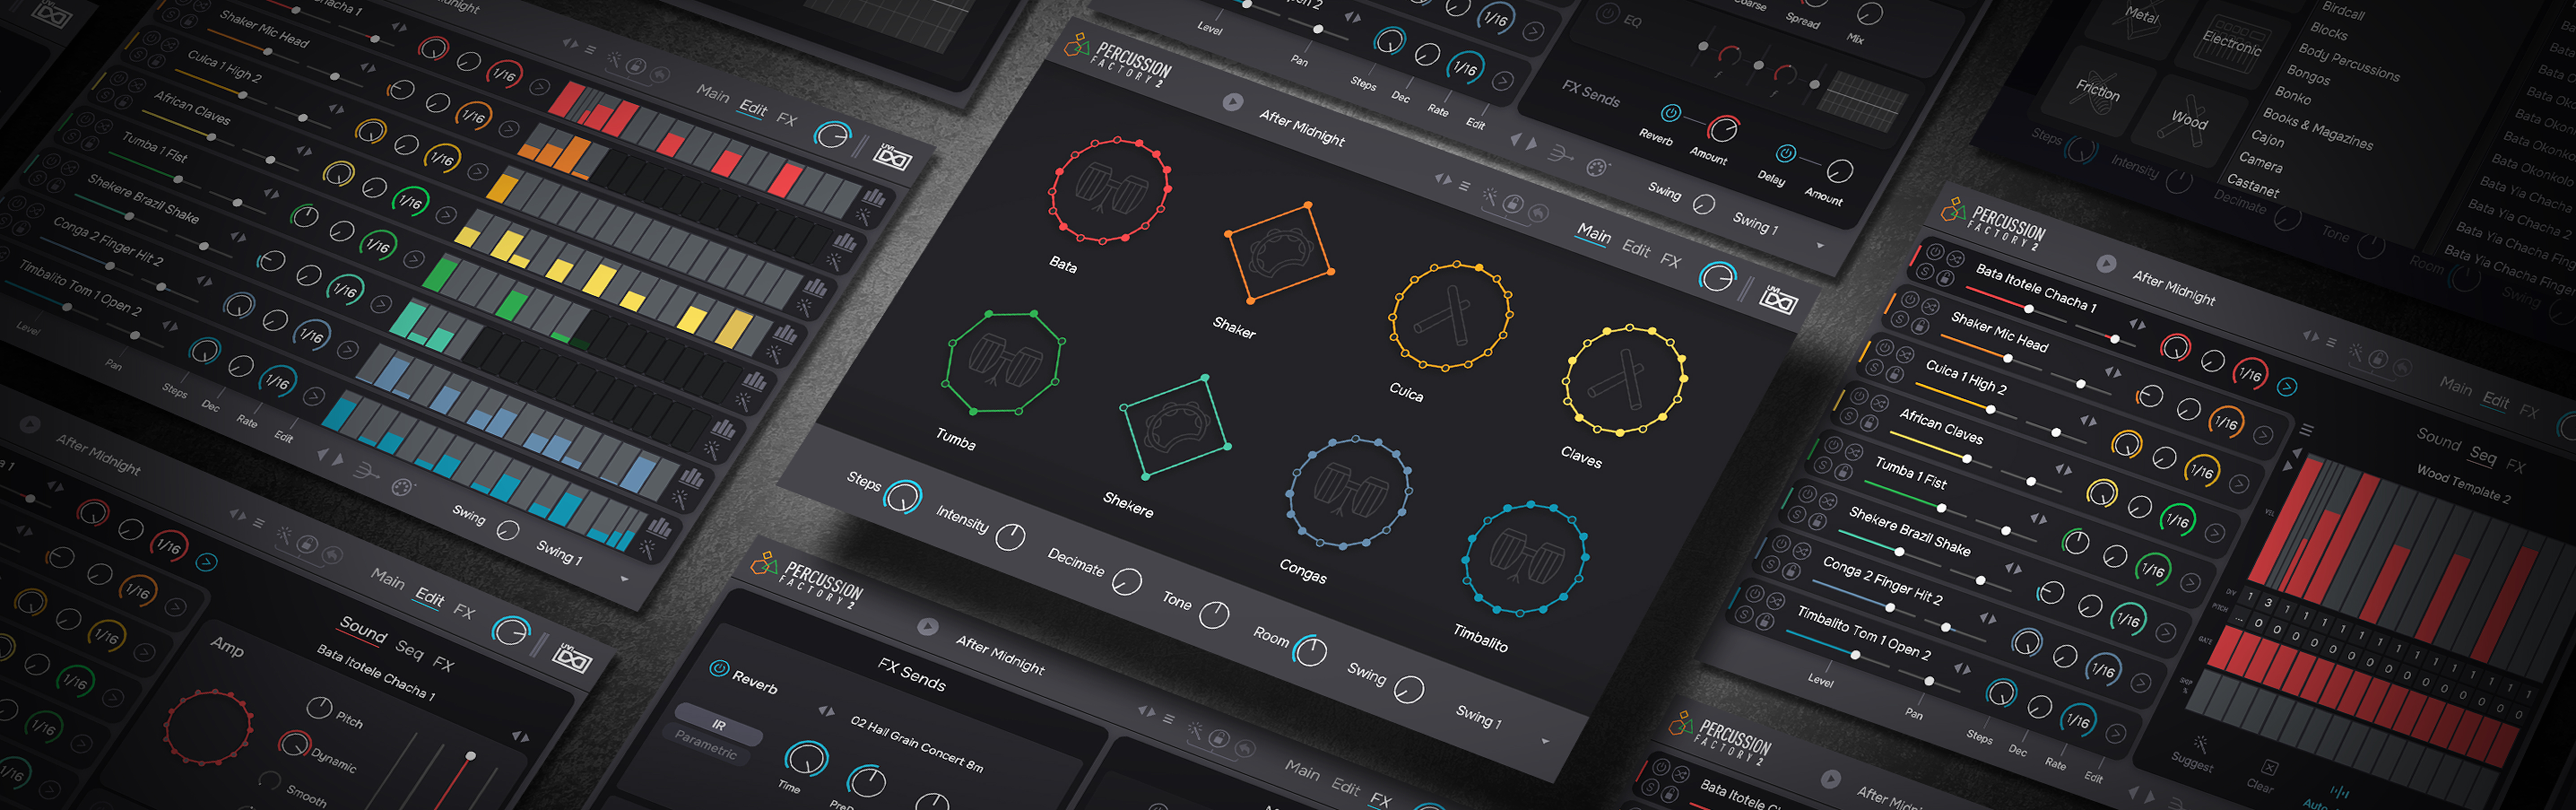Image resolution: width=2576 pixels, height=810 pixels.
Task: Toggle power on the Bata Itotele Chacha 1 row
Action: tap(1935, 253)
